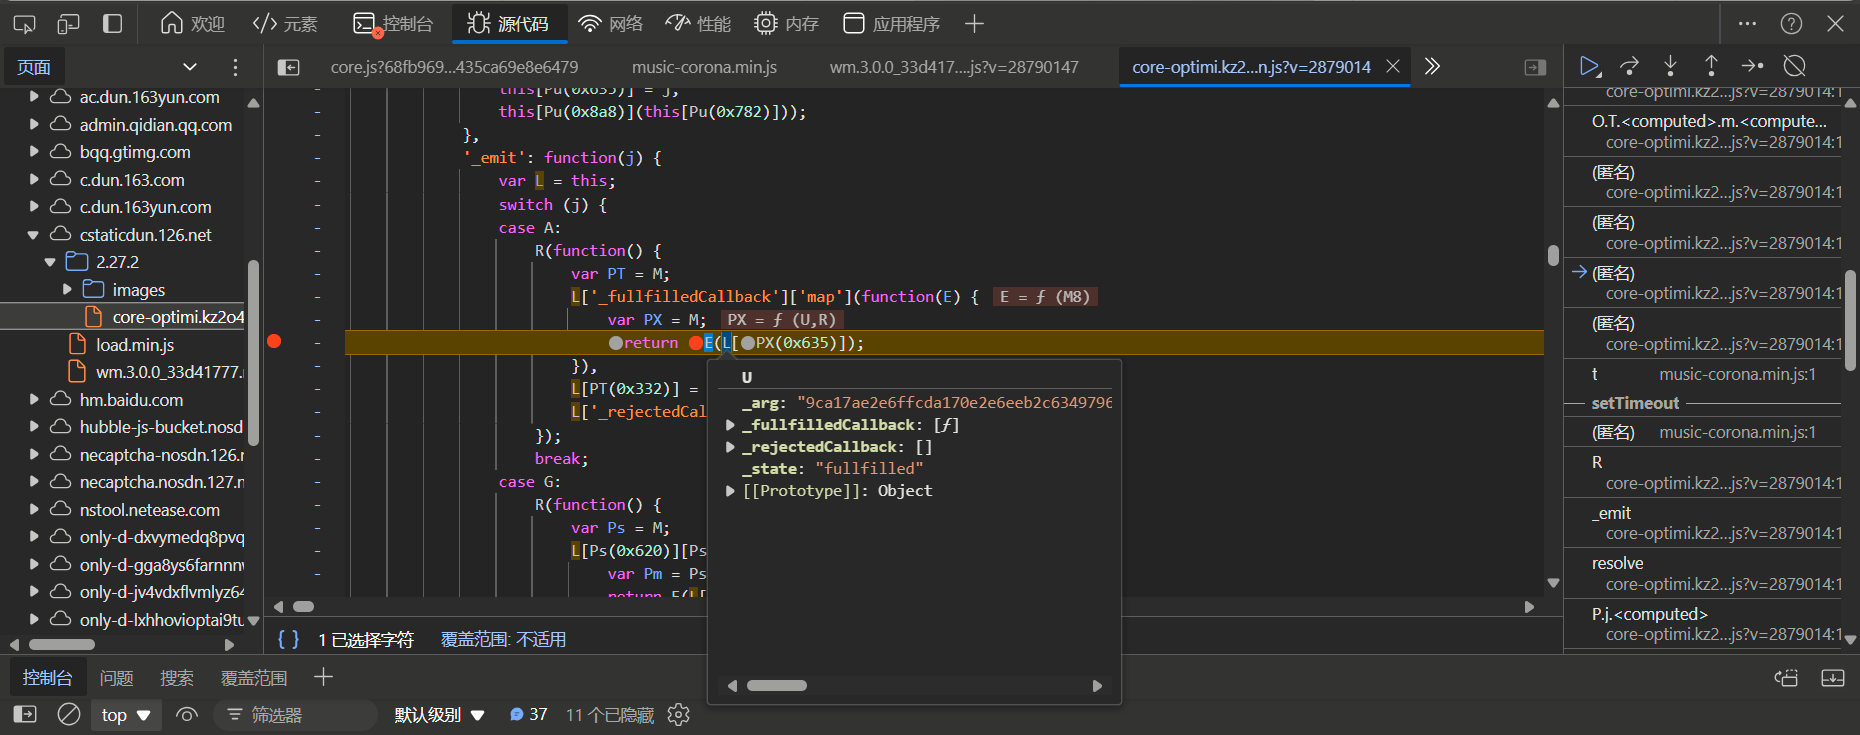Collapse the cstaticdun.126.net tree node
The width and height of the screenshot is (1860, 735).
click(33, 235)
